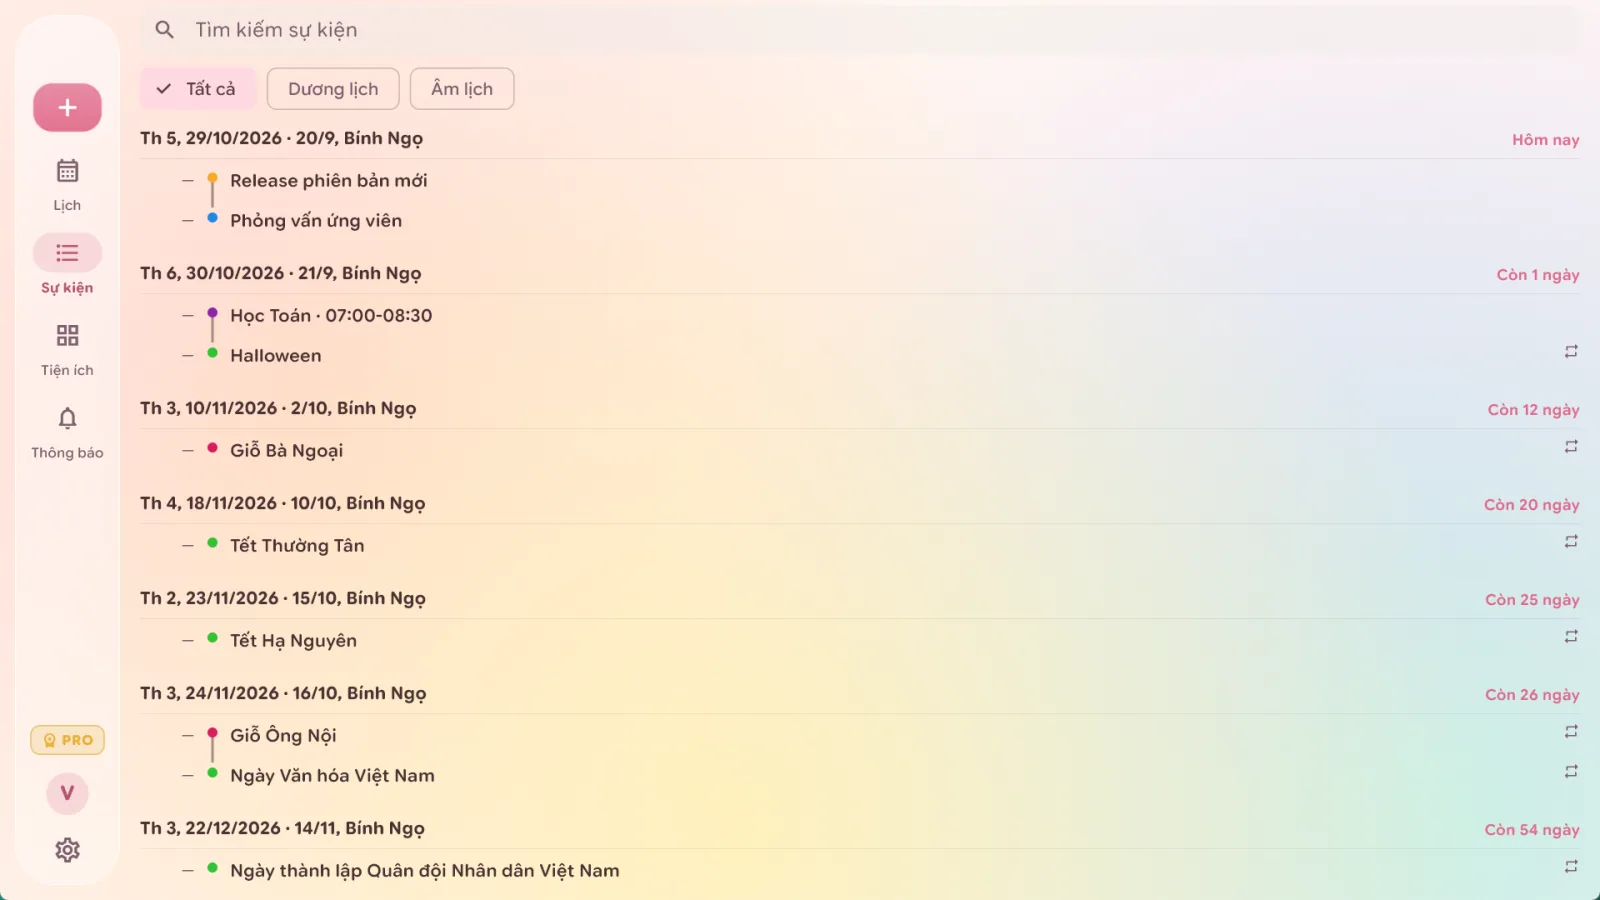This screenshot has height=900, width=1600.
Task: Click repeat icon on Giỗ Bà Ngoại row
Action: 1571,446
